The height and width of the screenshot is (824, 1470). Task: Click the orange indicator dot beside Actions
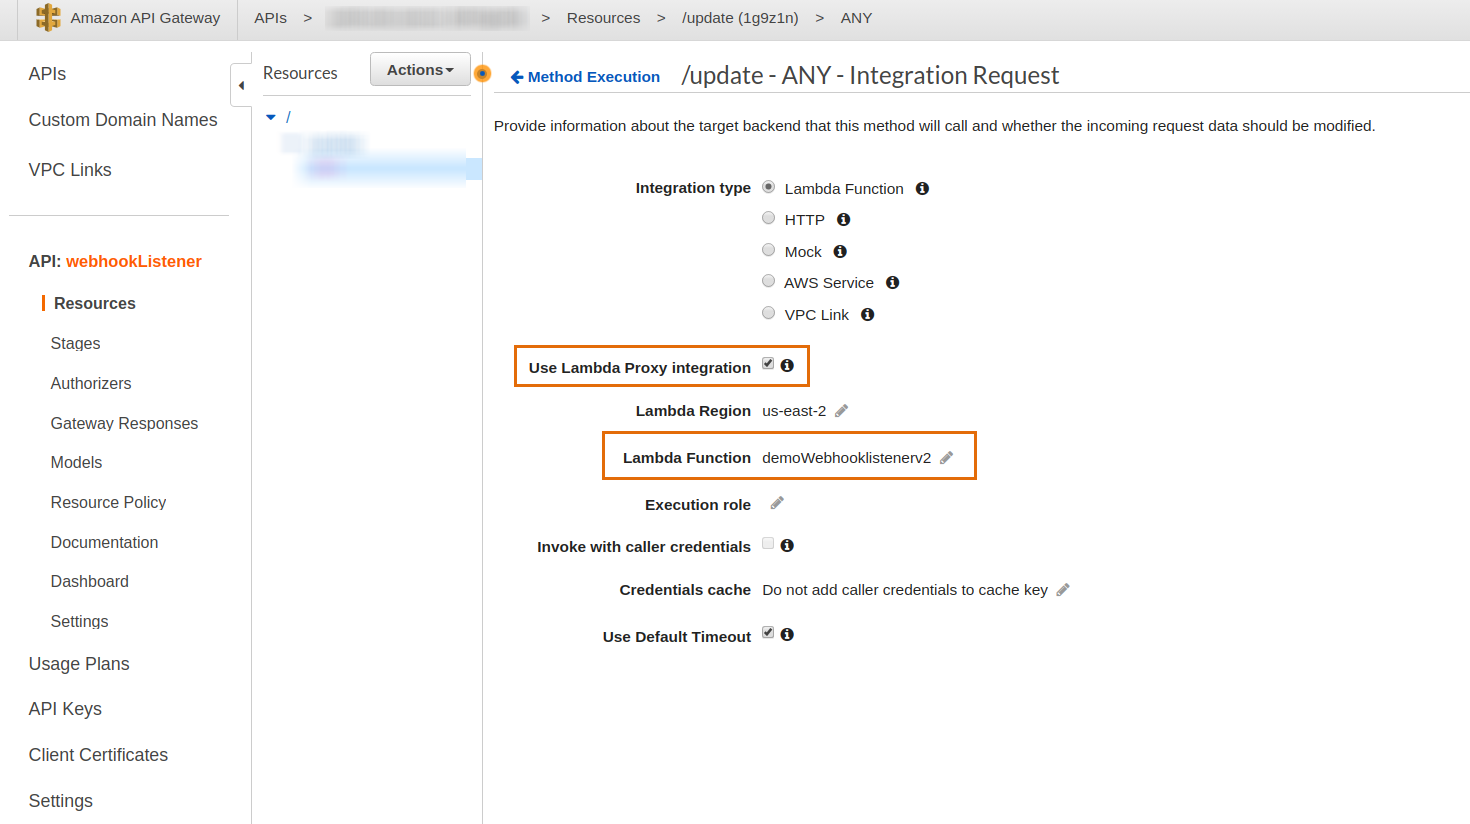point(482,73)
